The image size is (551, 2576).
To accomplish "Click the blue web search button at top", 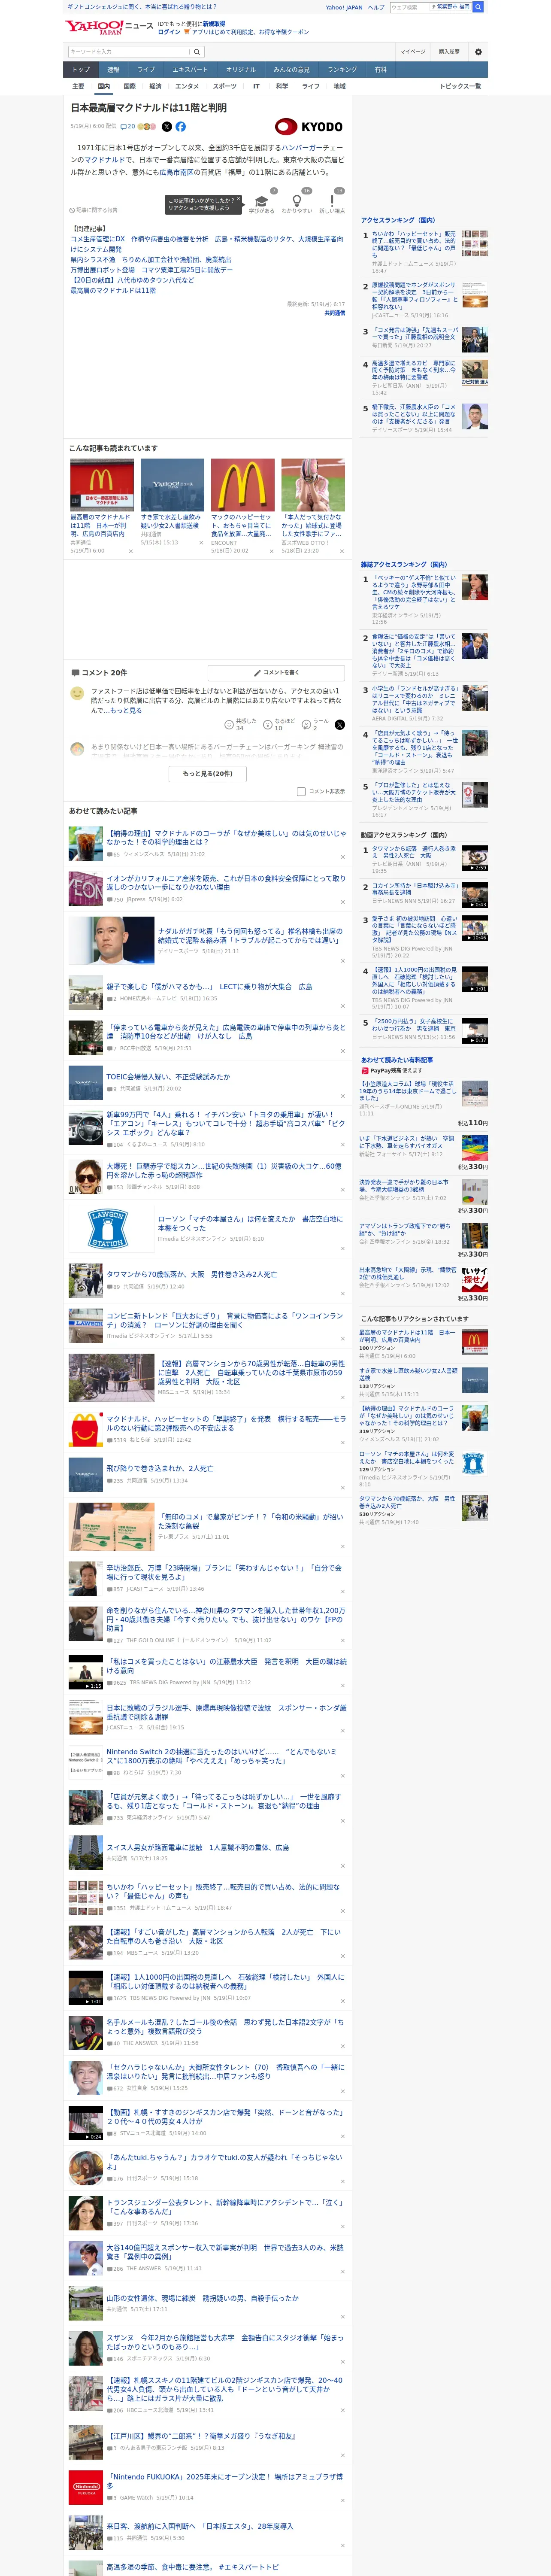I will 478,7.
